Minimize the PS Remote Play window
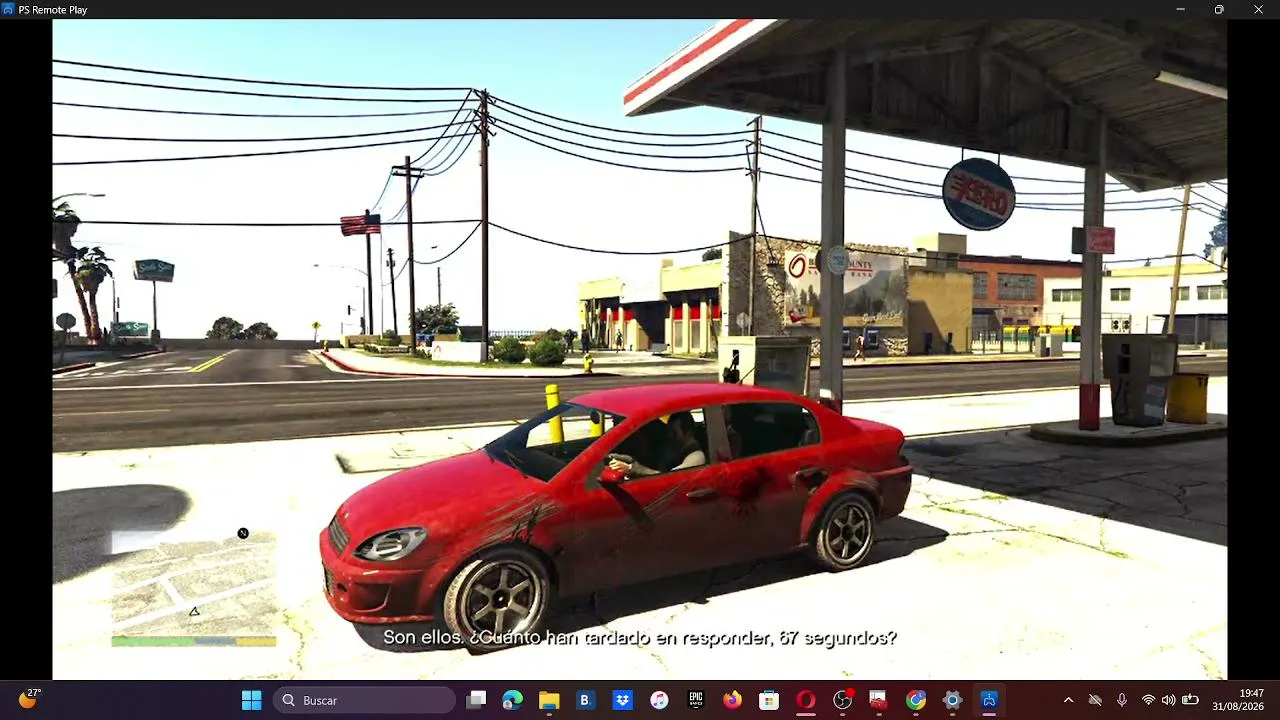 point(1181,9)
